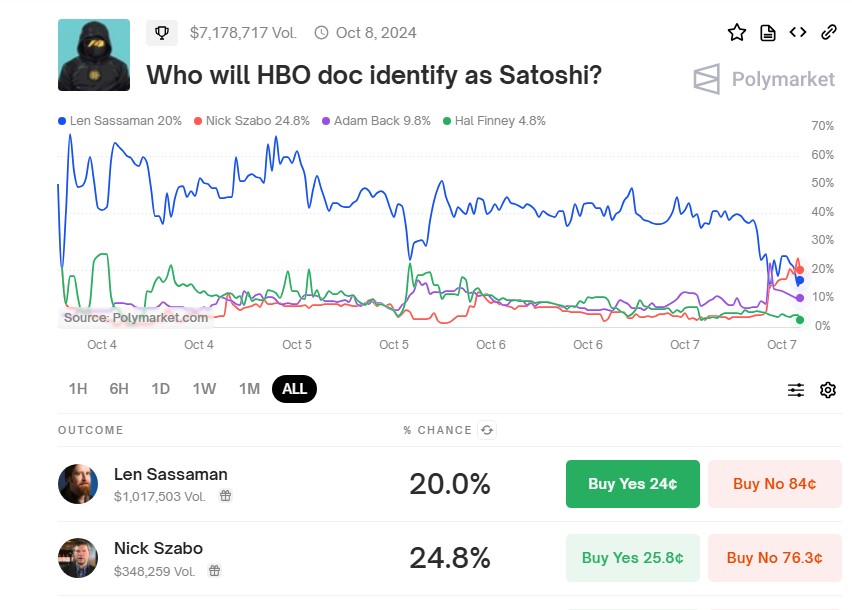
Task: Open the market document icon
Action: click(x=768, y=32)
